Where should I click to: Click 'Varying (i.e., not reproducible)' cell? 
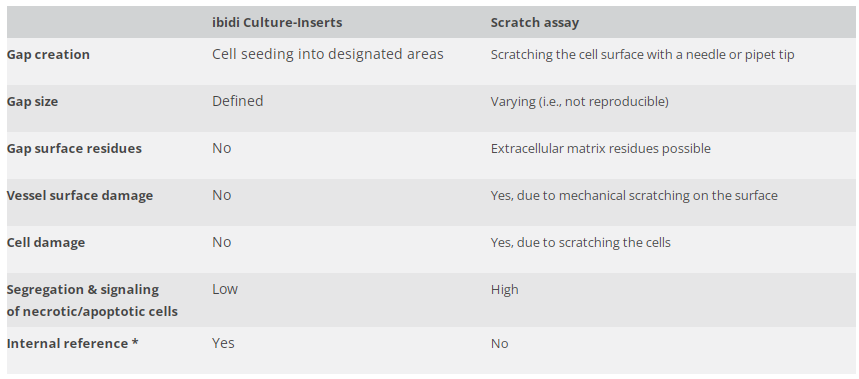point(580,101)
